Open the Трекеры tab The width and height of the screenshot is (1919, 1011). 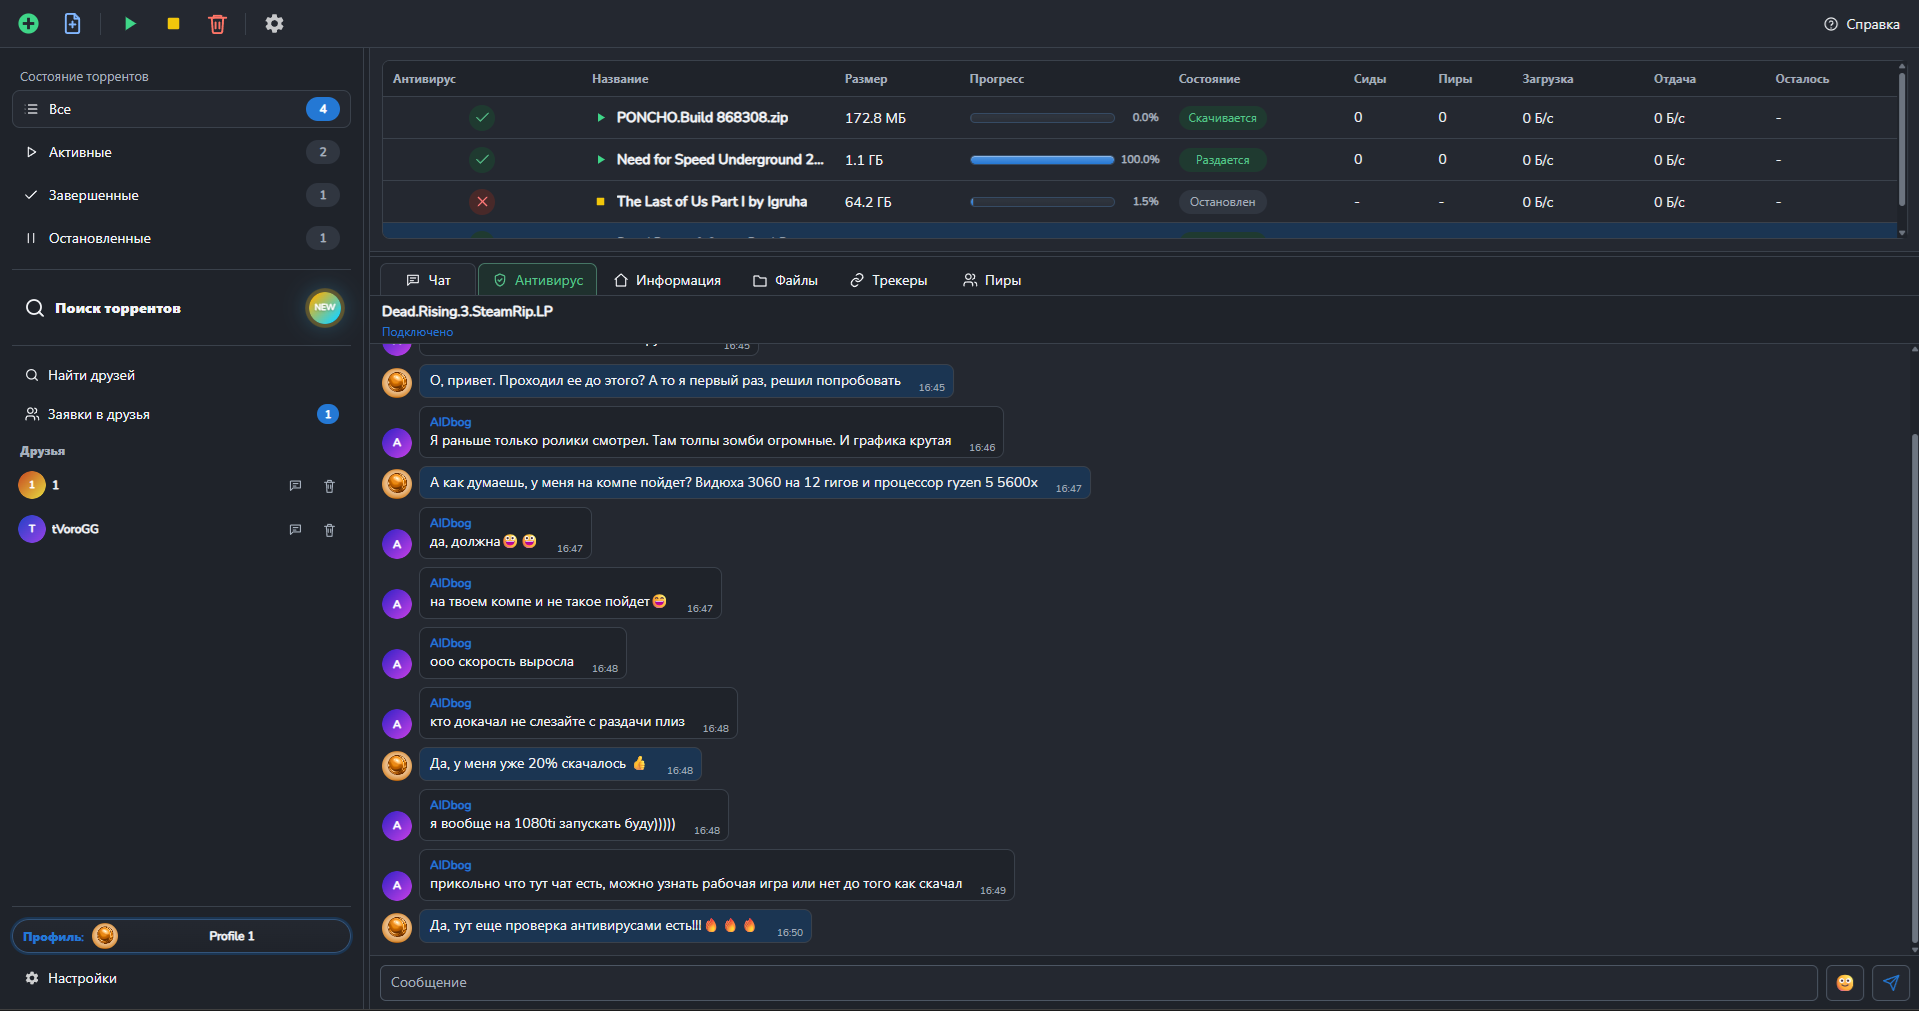[889, 280]
